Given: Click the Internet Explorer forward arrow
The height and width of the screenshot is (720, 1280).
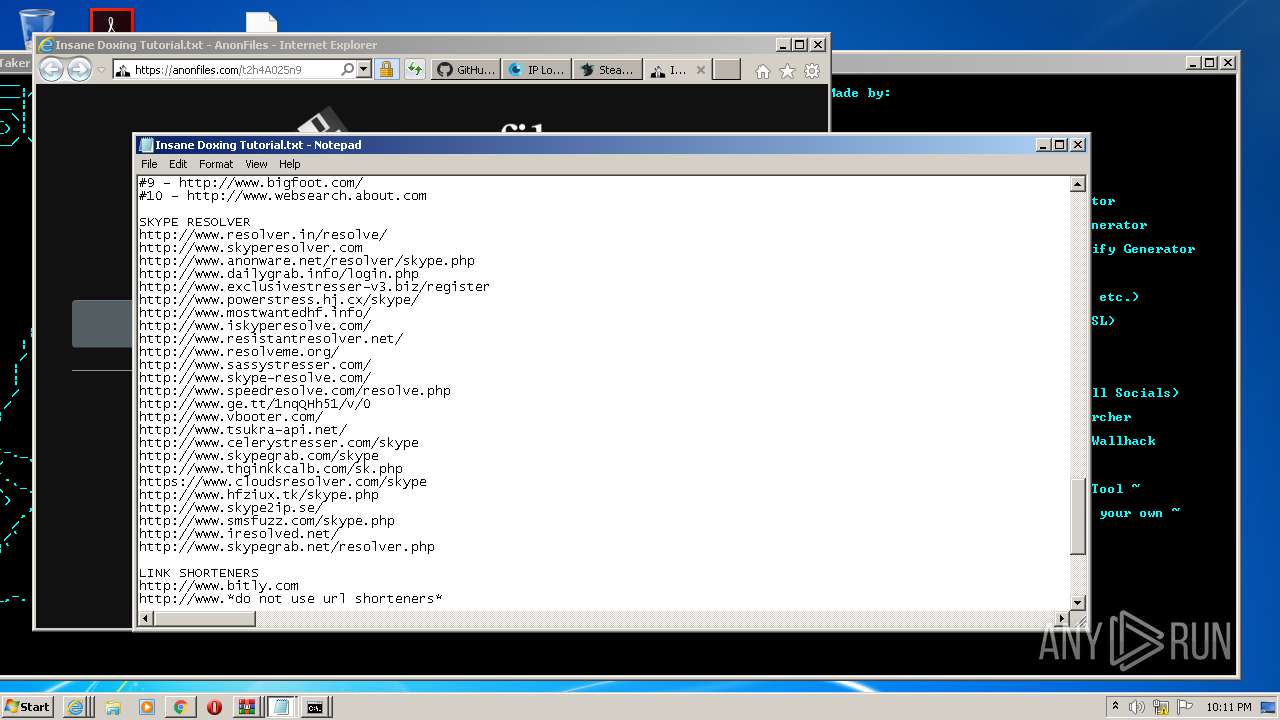Looking at the screenshot, I should tap(79, 69).
